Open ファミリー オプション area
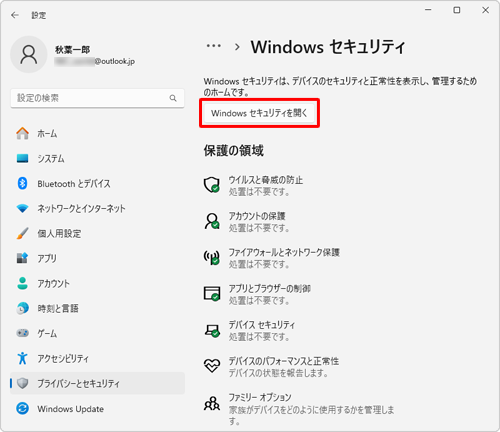 tap(299, 409)
